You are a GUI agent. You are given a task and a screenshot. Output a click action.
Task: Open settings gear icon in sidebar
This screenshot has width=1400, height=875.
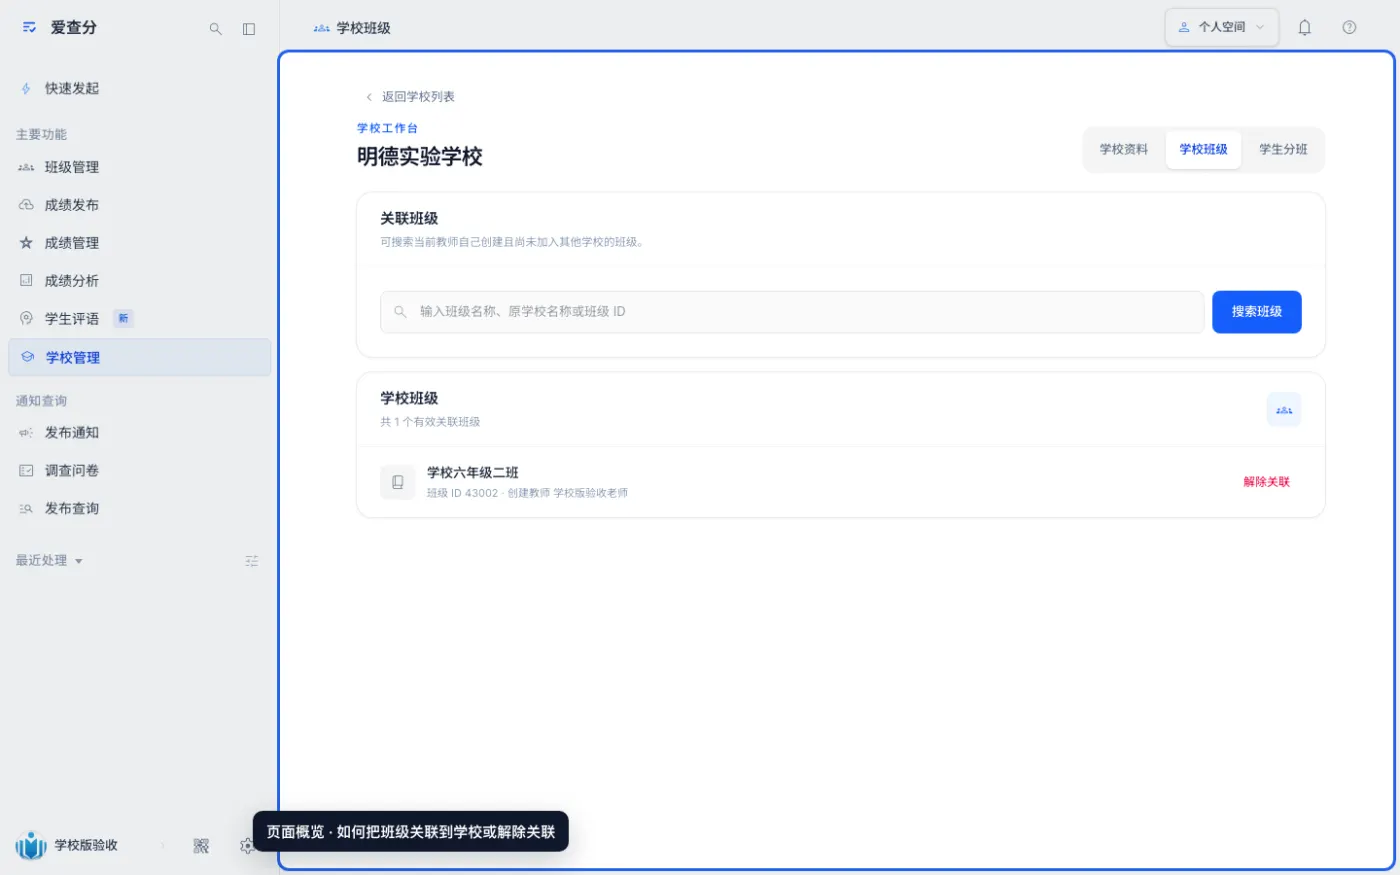pos(246,846)
